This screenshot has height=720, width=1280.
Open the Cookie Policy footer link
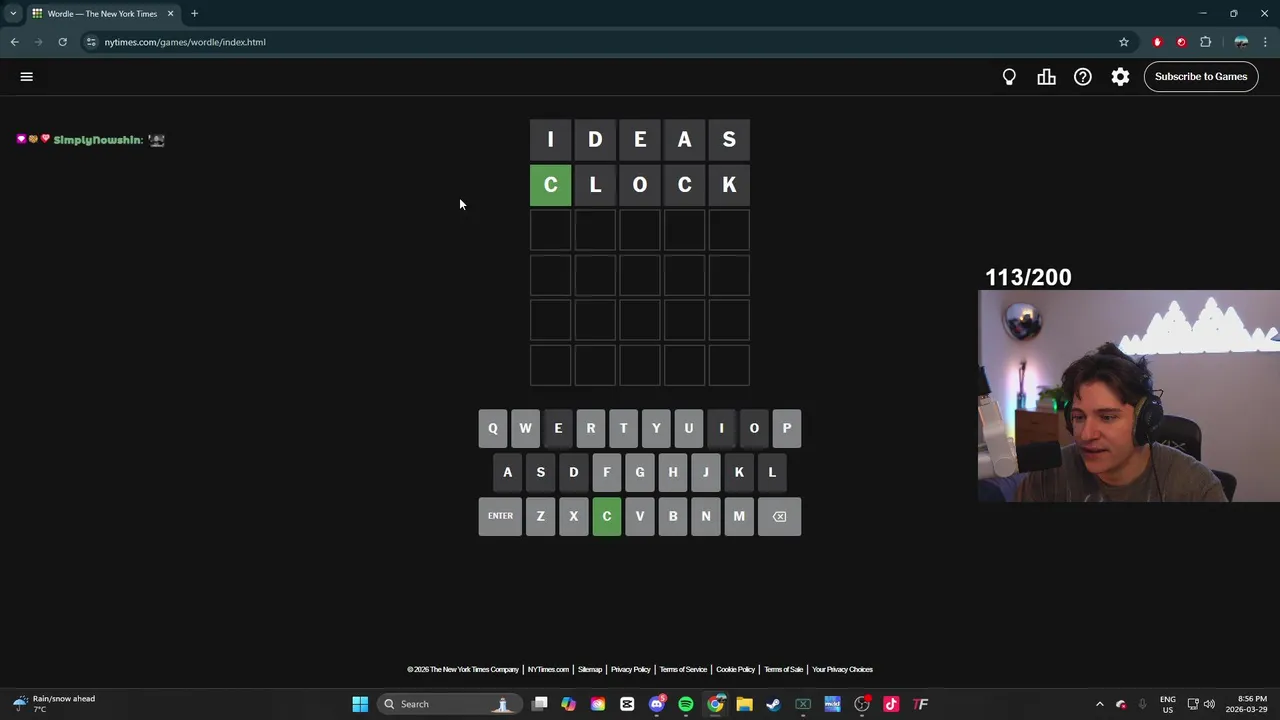[736, 669]
